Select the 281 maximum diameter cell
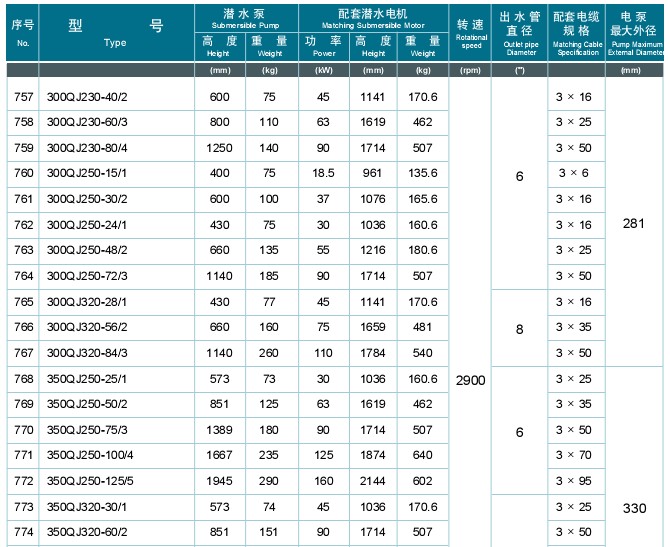The image size is (670, 547). click(634, 224)
